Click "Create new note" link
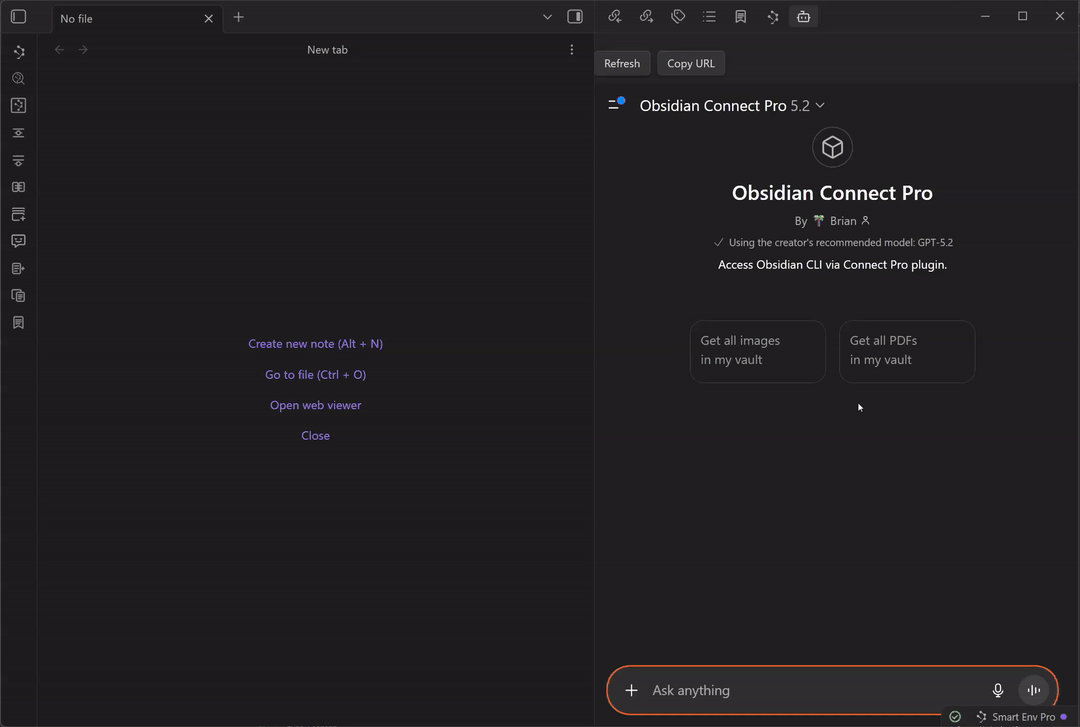Screen dimensions: 1080x727 pos(315,344)
